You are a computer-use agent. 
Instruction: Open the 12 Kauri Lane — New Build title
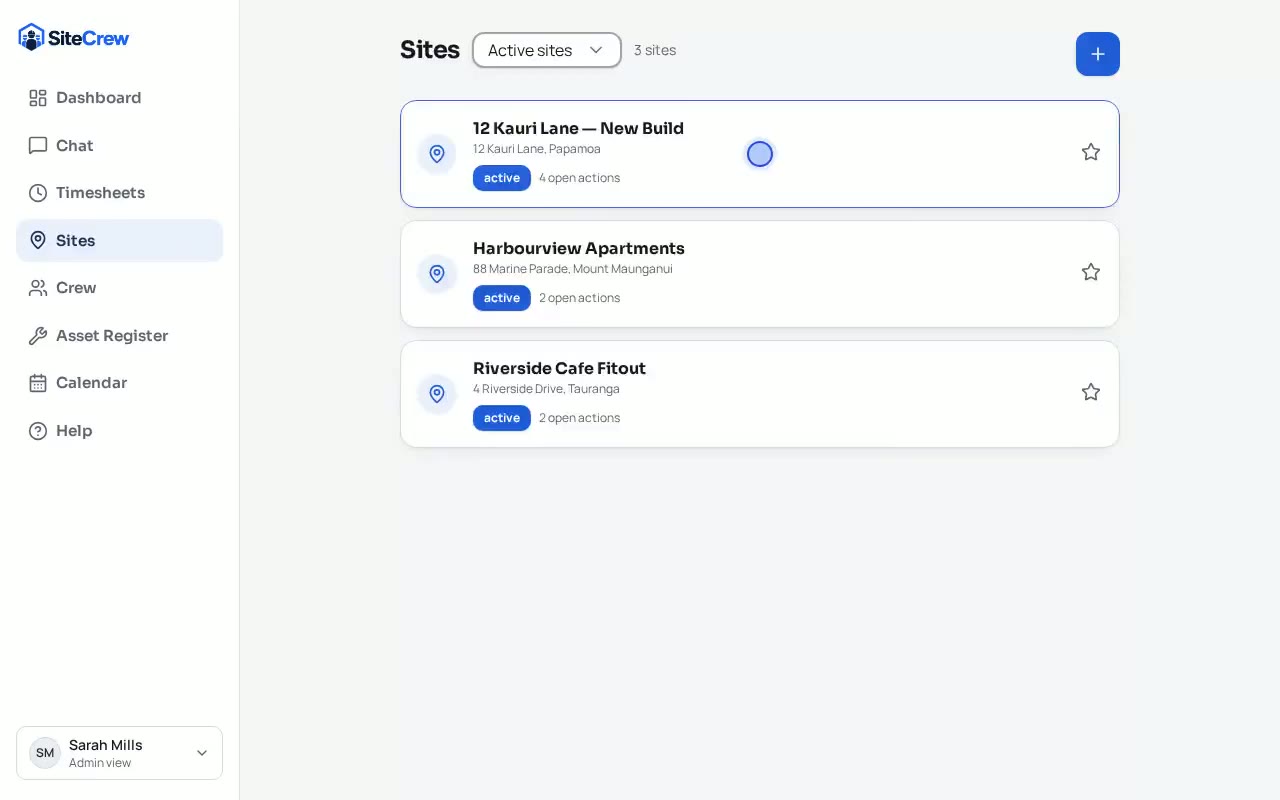(578, 128)
